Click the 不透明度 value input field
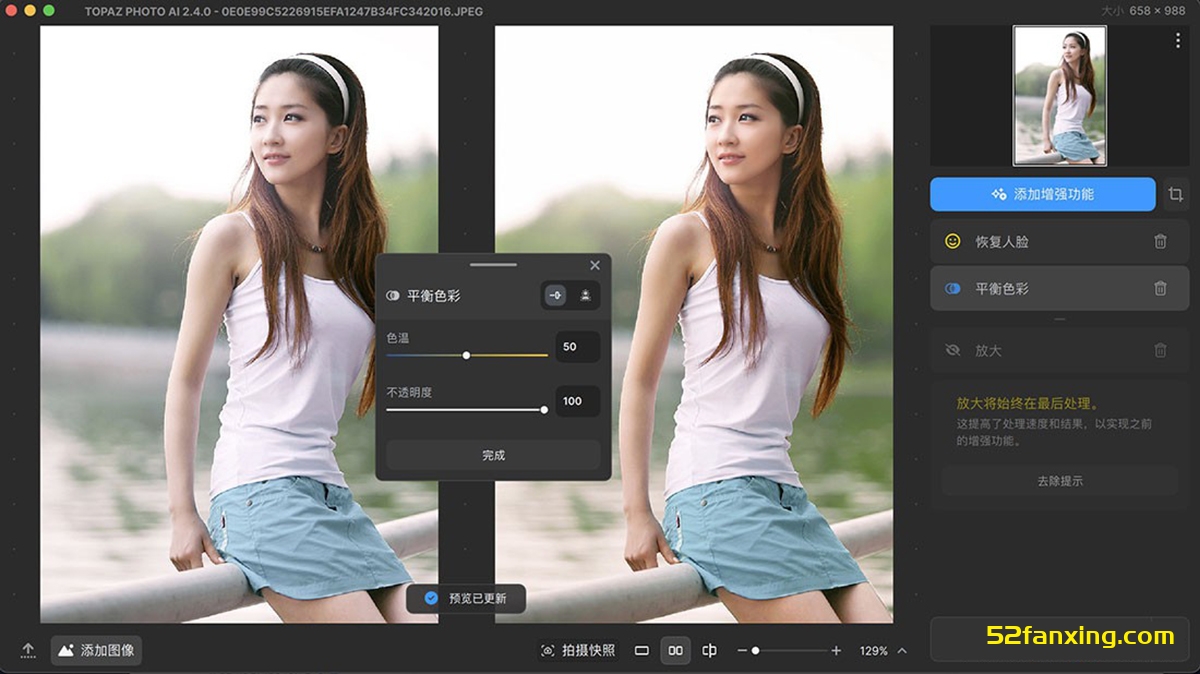The width and height of the screenshot is (1200, 674). 578,401
